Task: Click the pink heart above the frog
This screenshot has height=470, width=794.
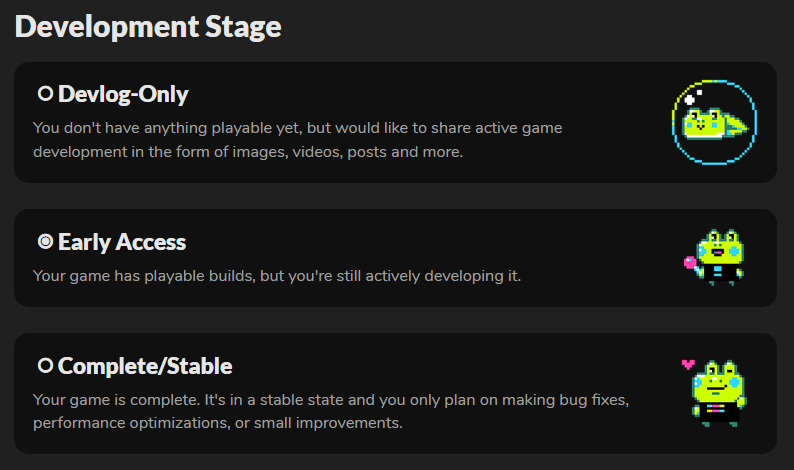Action: click(x=687, y=365)
